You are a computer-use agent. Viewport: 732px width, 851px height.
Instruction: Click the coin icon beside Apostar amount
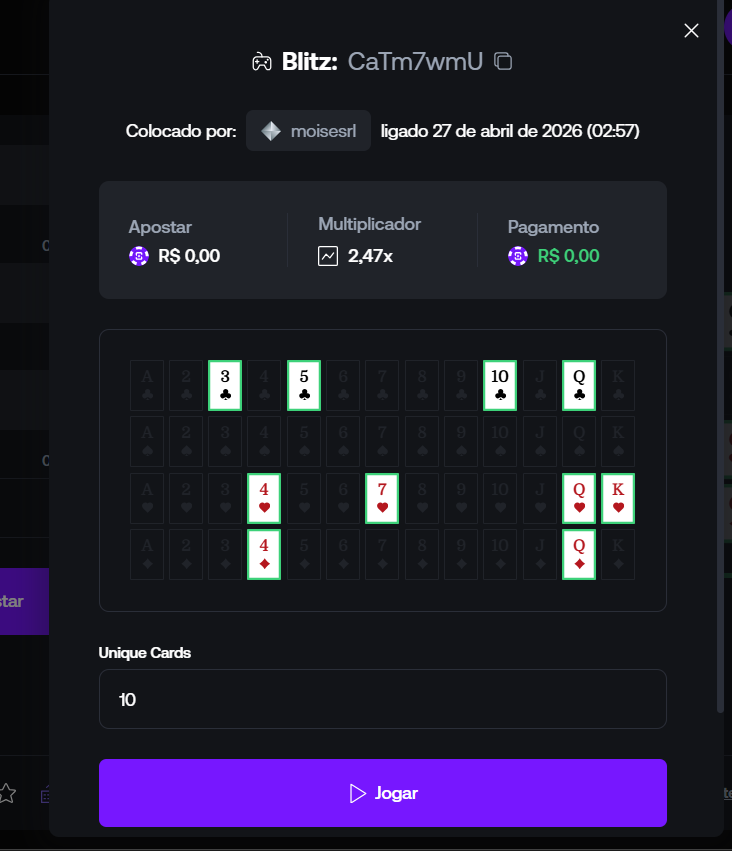139,256
